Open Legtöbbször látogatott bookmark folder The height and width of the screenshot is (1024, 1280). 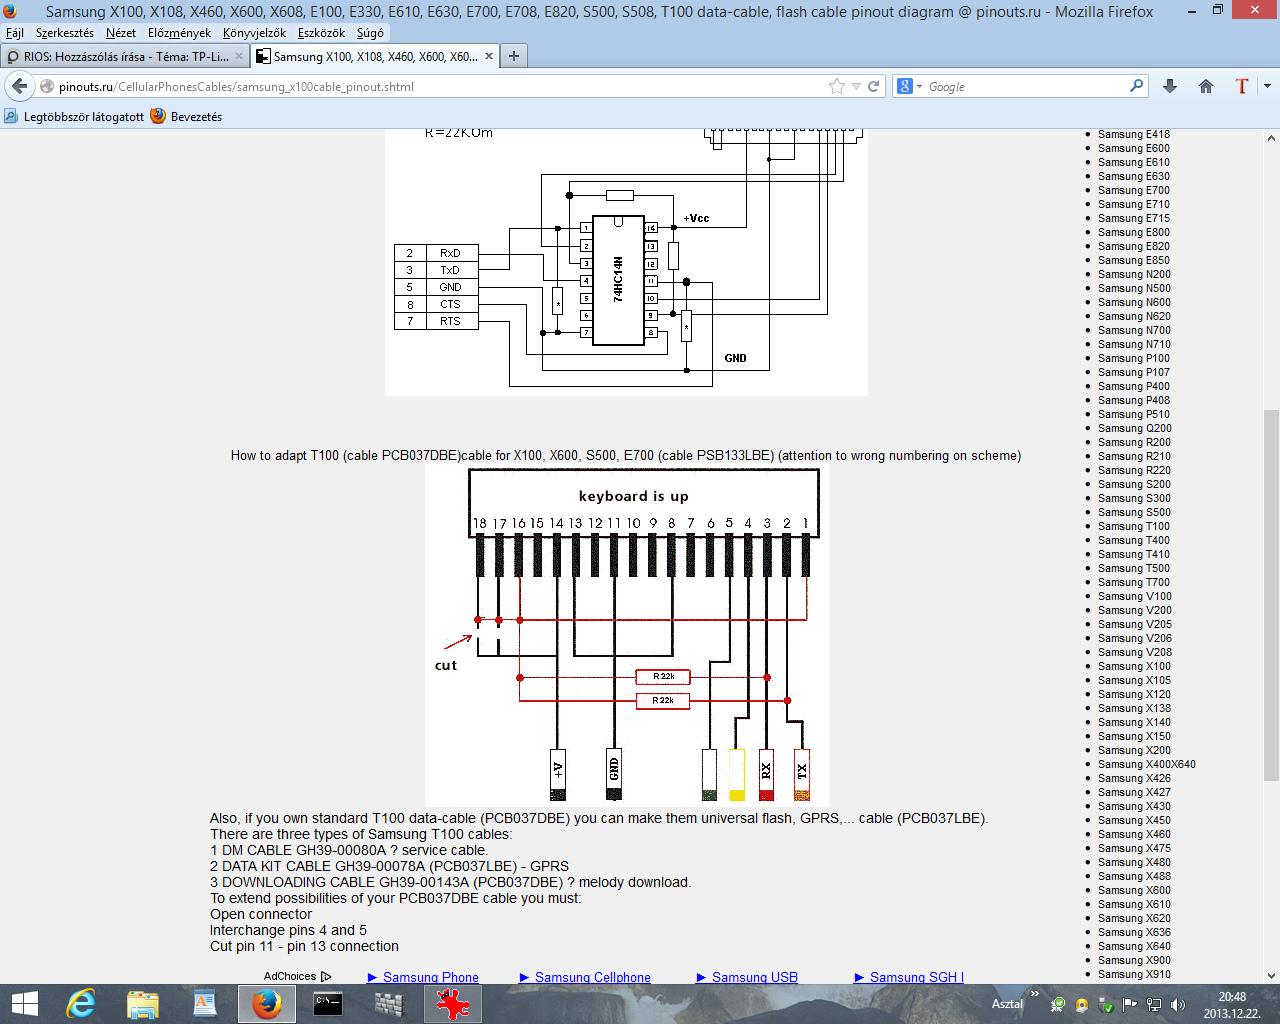[74, 117]
